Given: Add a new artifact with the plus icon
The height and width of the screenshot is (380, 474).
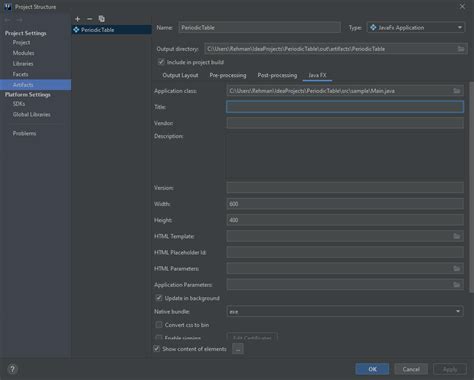Looking at the screenshot, I should click(x=77, y=19).
